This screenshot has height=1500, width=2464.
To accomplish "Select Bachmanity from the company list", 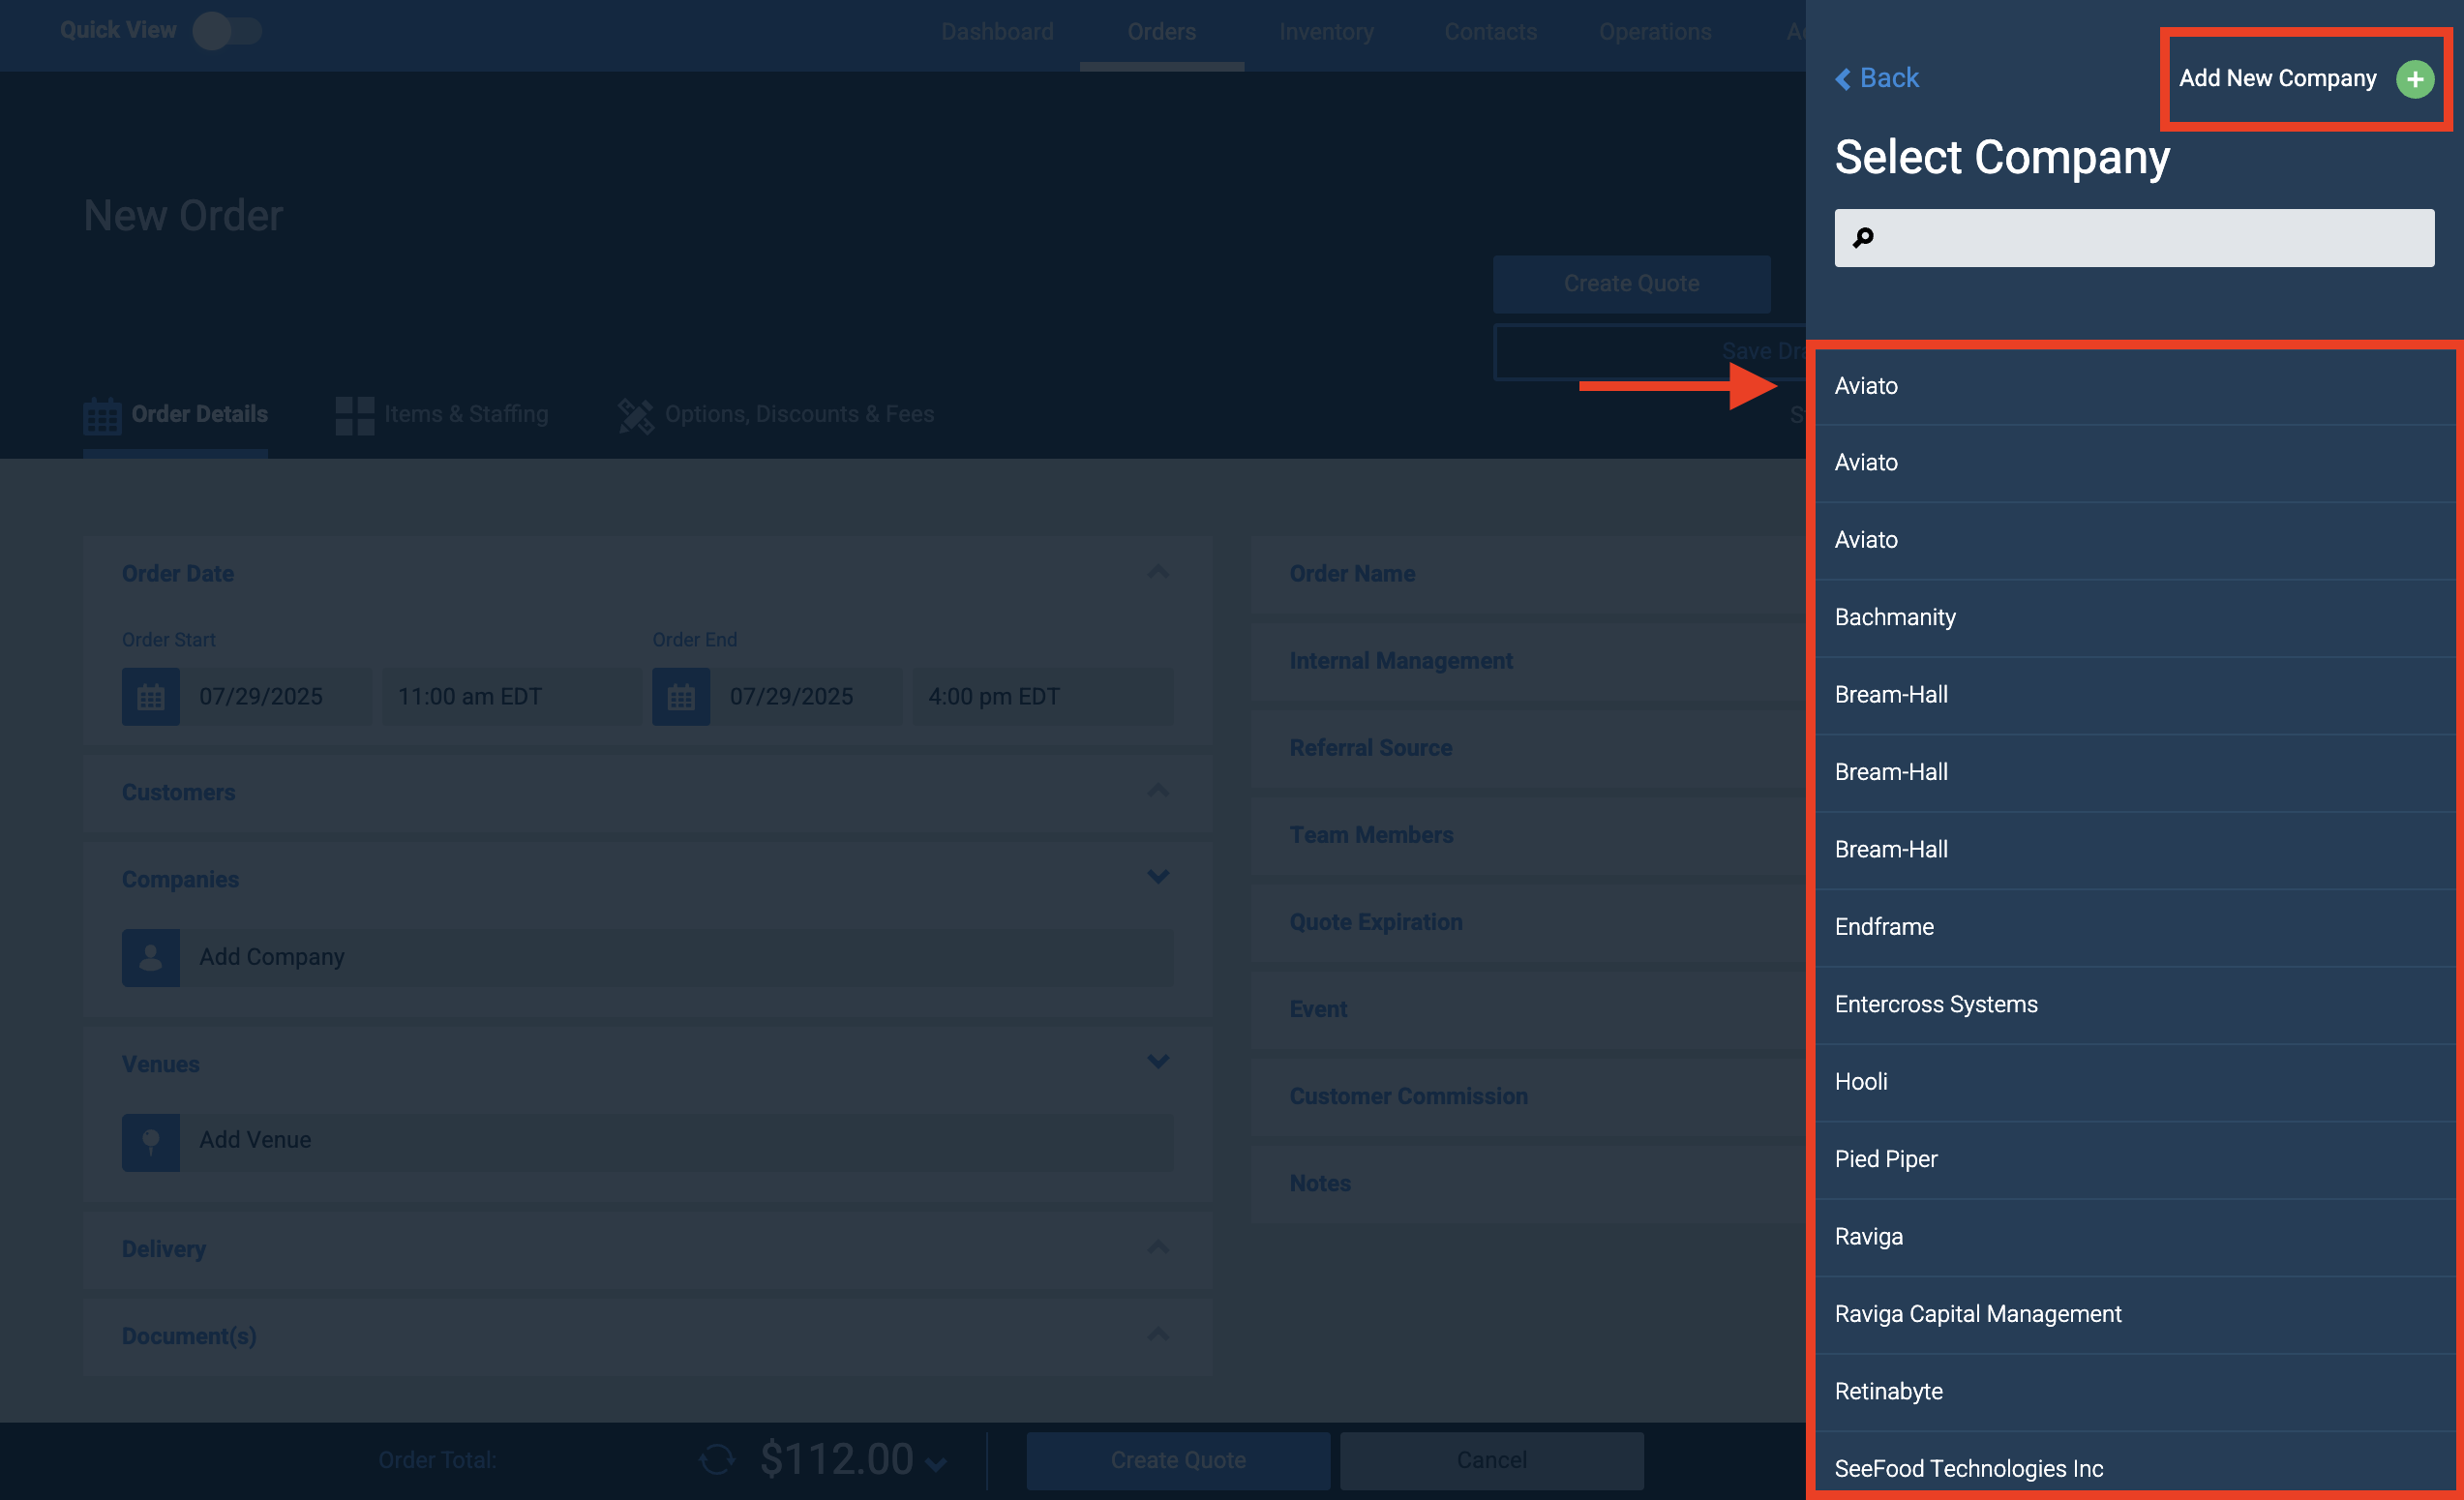I will click(2136, 617).
